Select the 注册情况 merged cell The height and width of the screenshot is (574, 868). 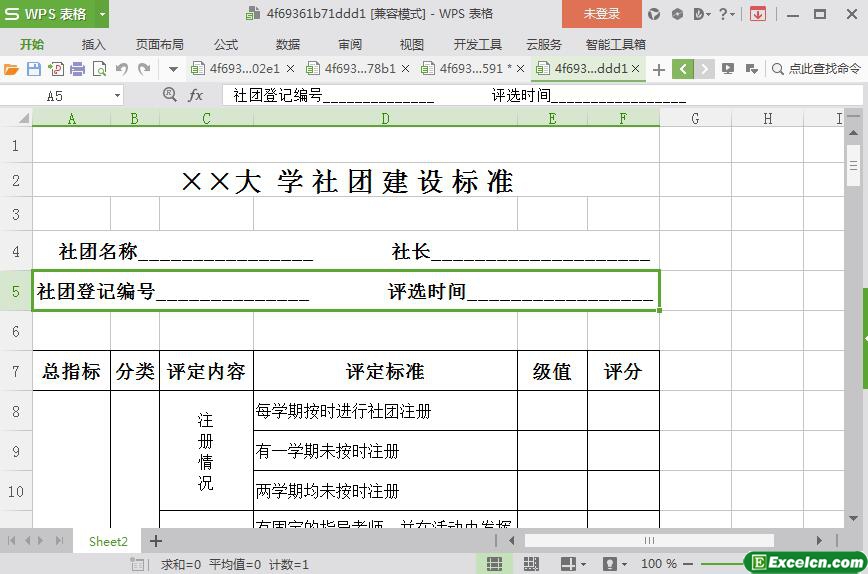(x=206, y=451)
